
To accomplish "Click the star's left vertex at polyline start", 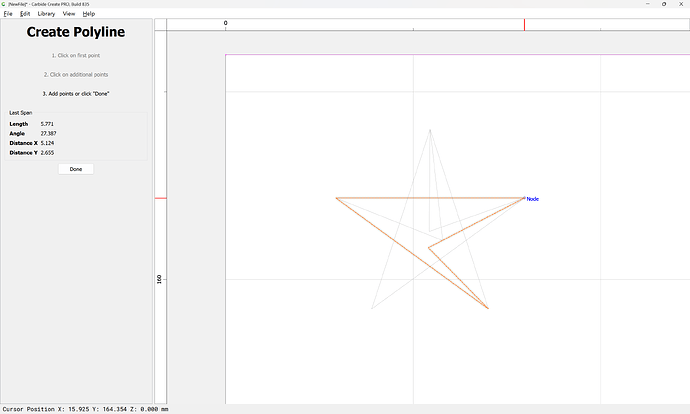I will pyautogui.click(x=336, y=198).
